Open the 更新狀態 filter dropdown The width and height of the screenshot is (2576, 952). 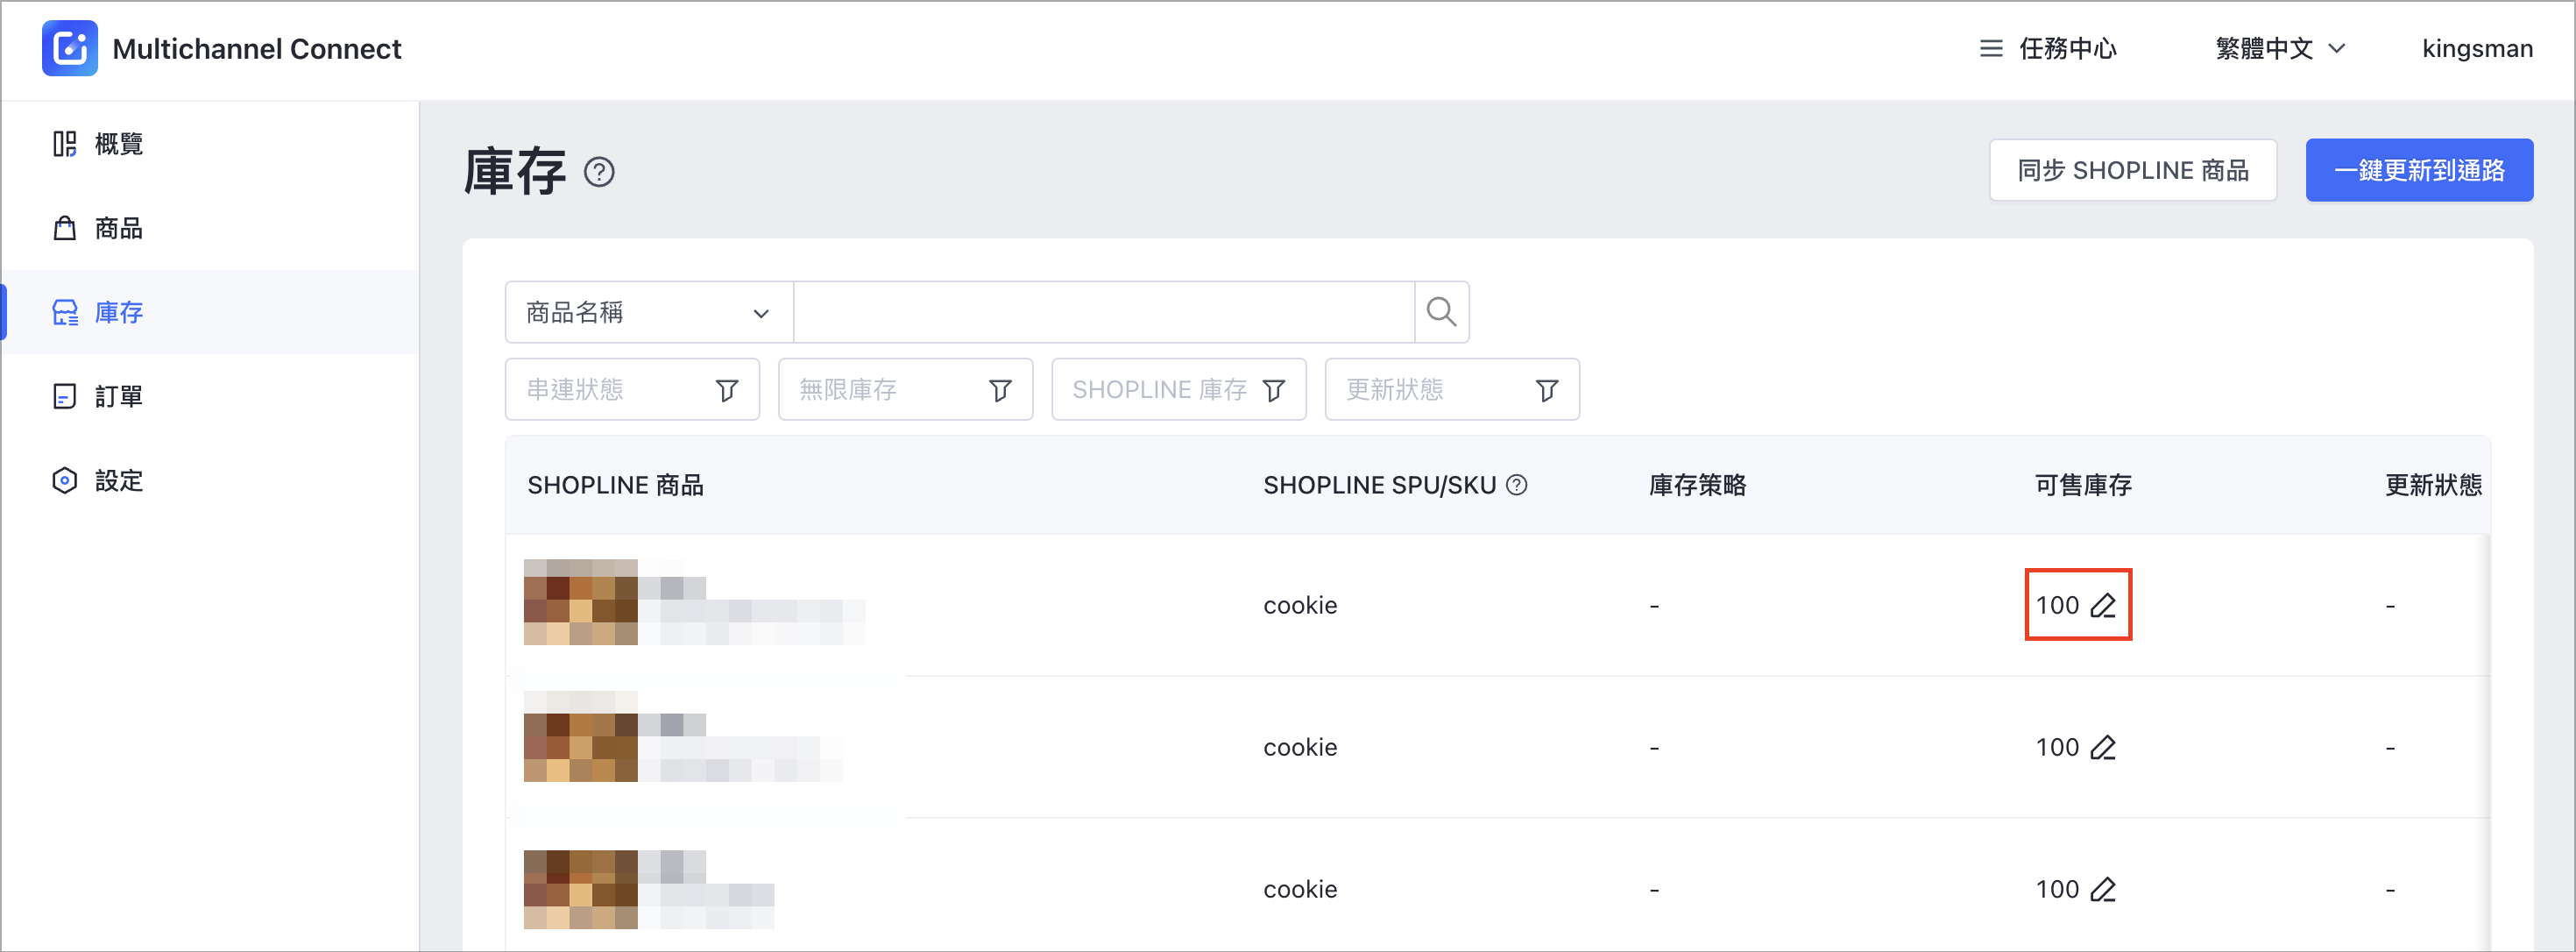click(1452, 389)
